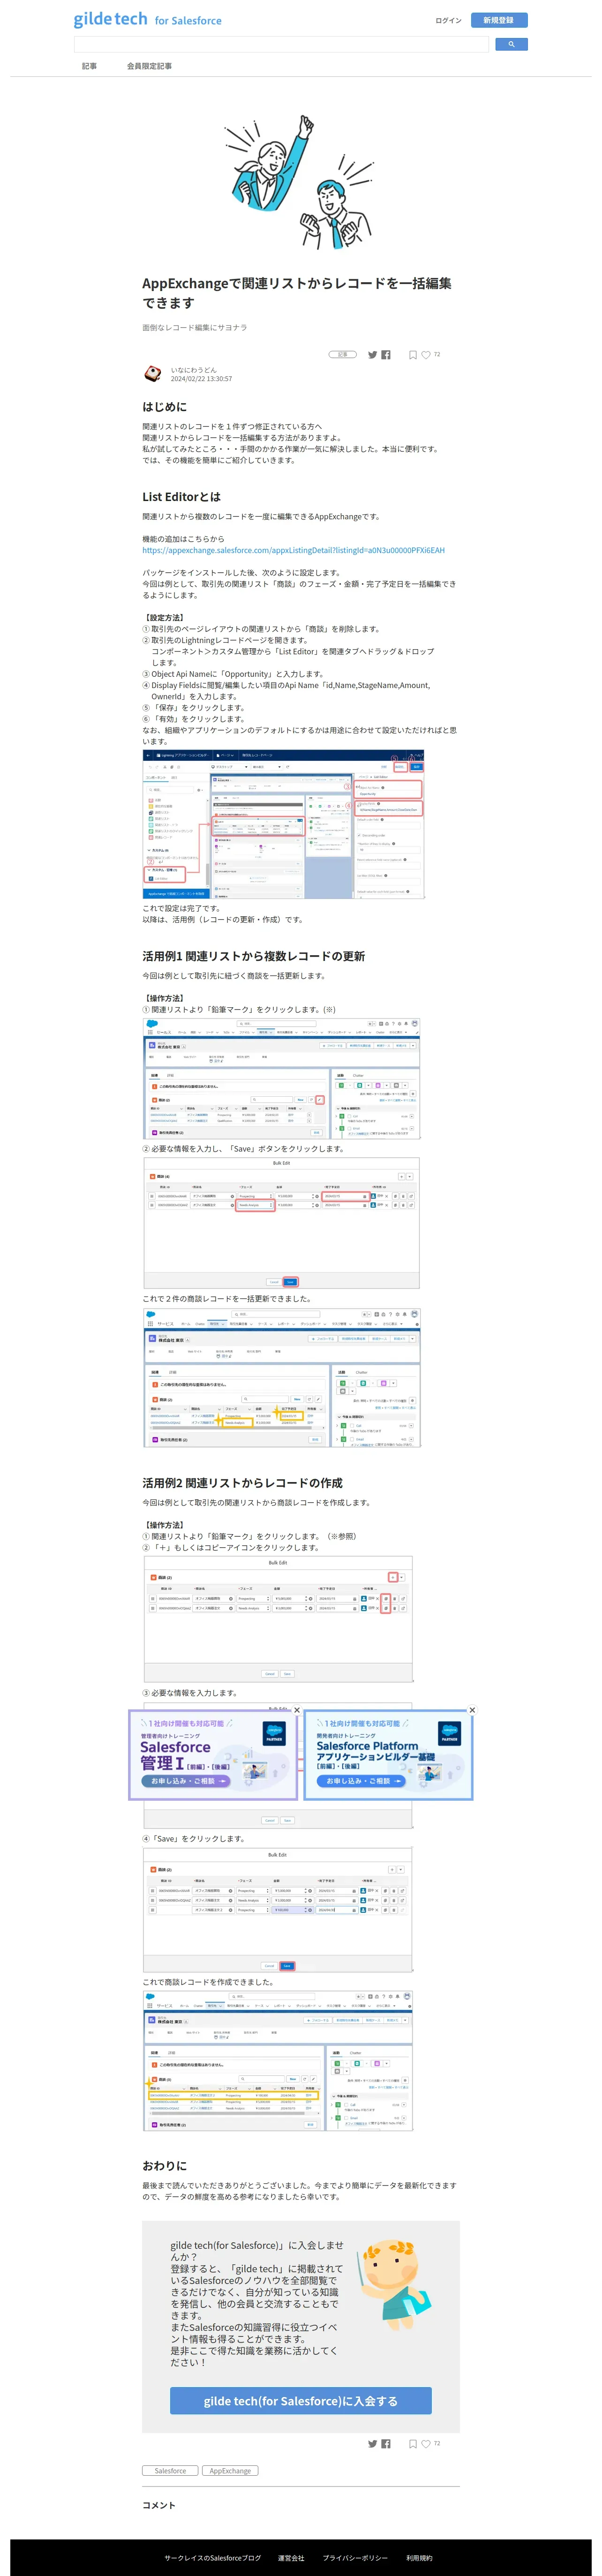Click the ログイン link
This screenshot has width=602, height=2576.
[449, 20]
